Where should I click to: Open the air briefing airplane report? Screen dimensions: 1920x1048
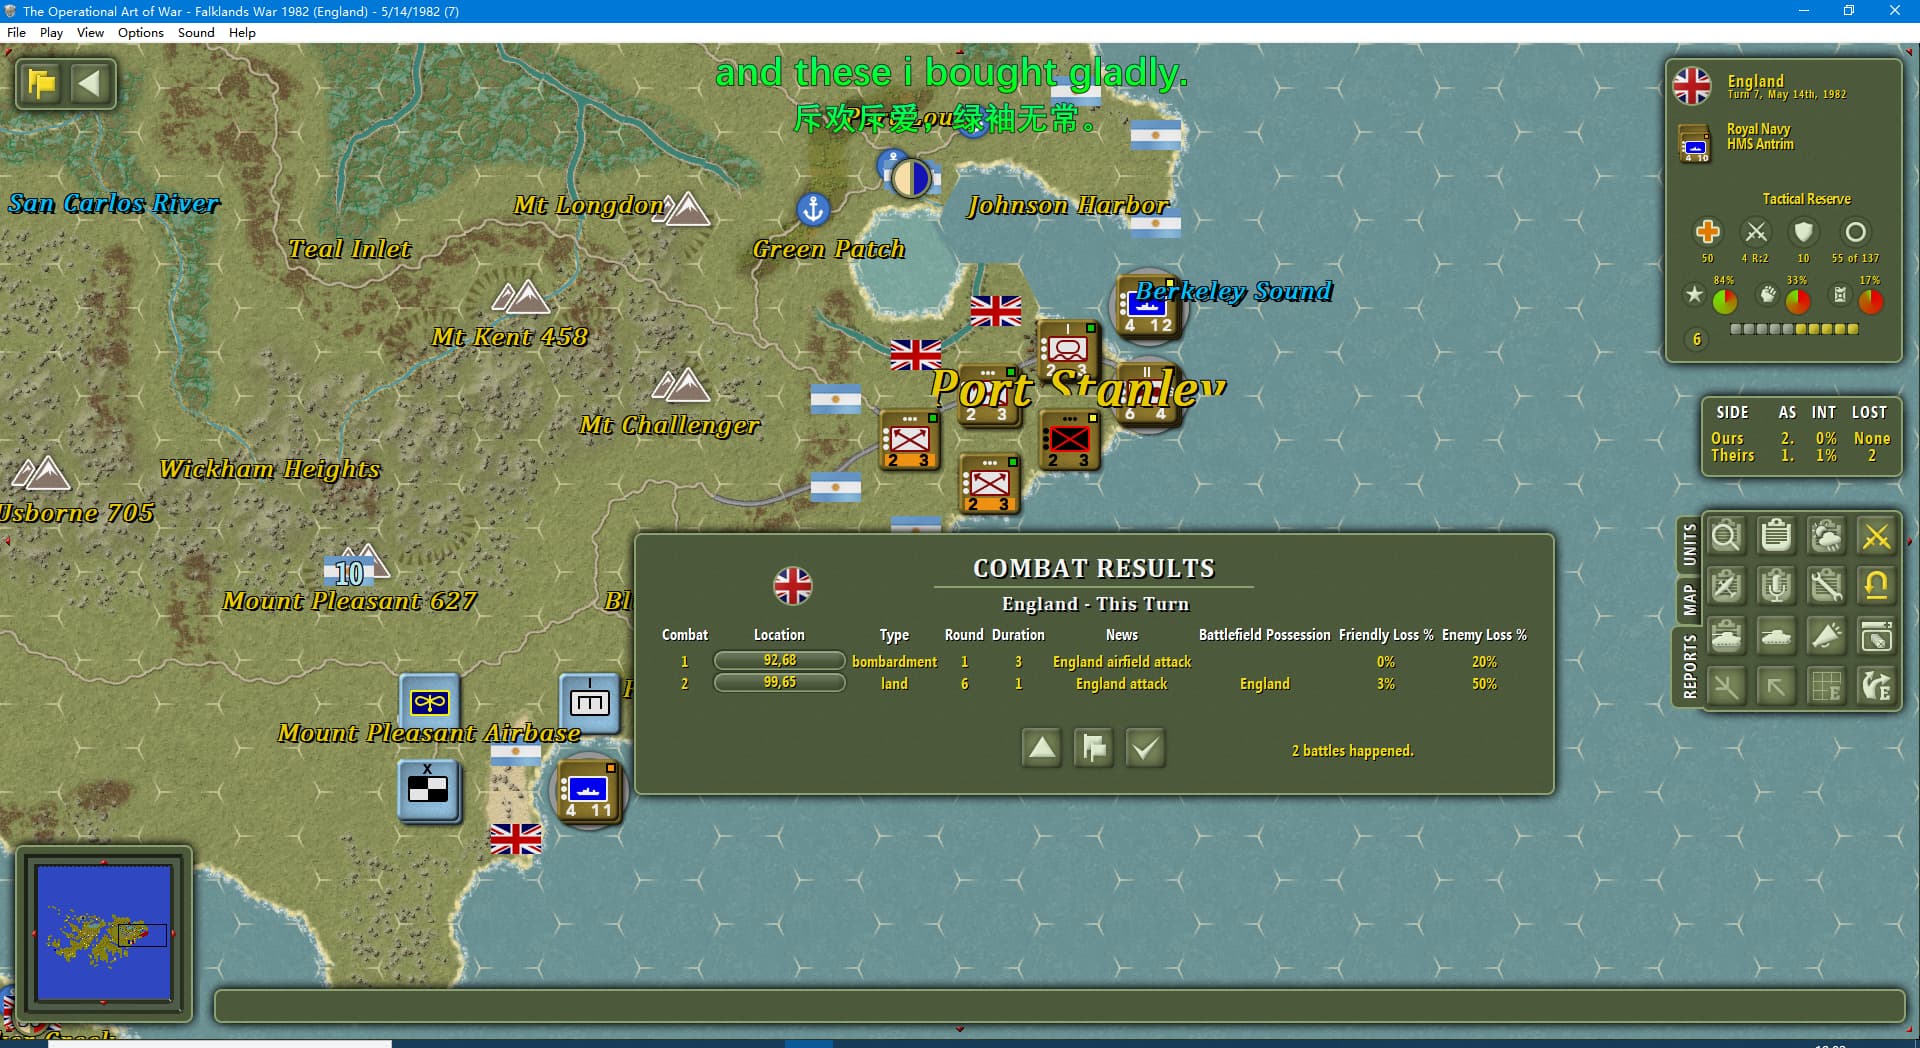[x=1726, y=586]
